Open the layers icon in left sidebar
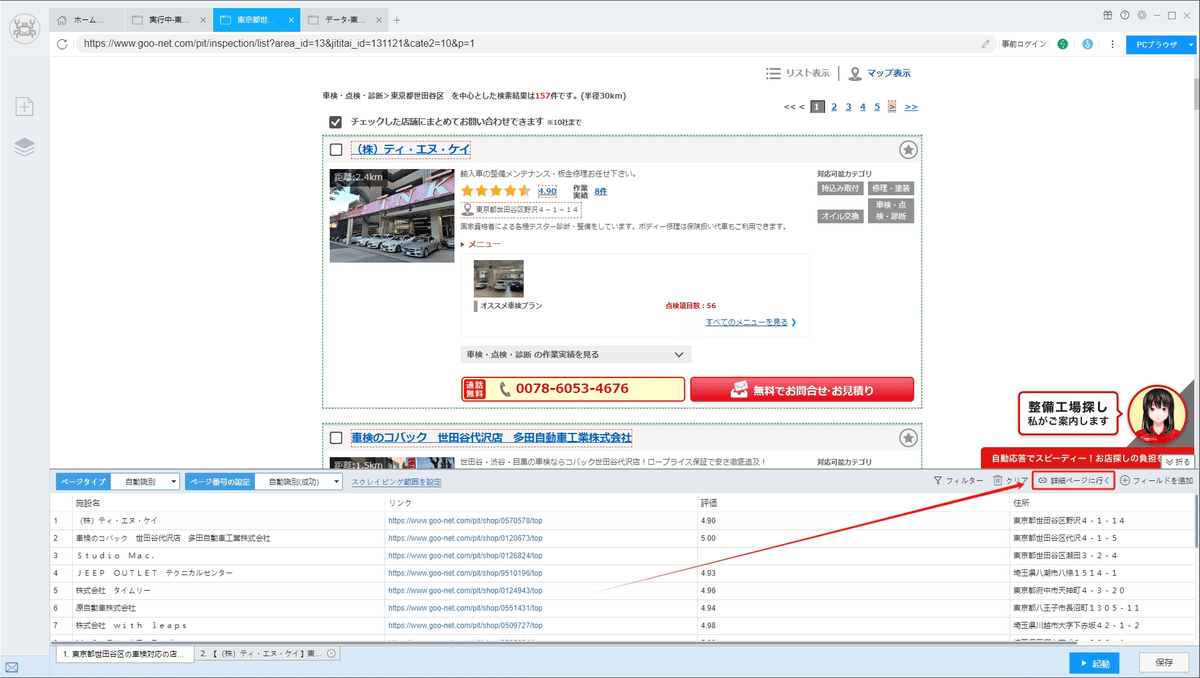This screenshot has height=678, width=1200. tap(25, 146)
